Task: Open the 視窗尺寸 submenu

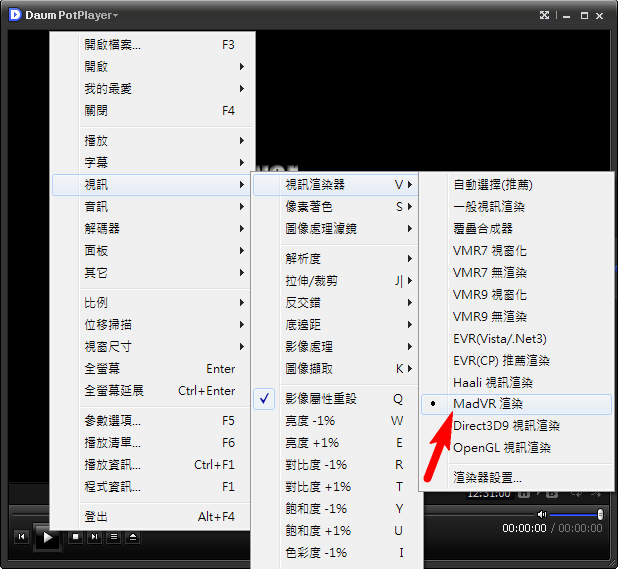Action: (151, 347)
